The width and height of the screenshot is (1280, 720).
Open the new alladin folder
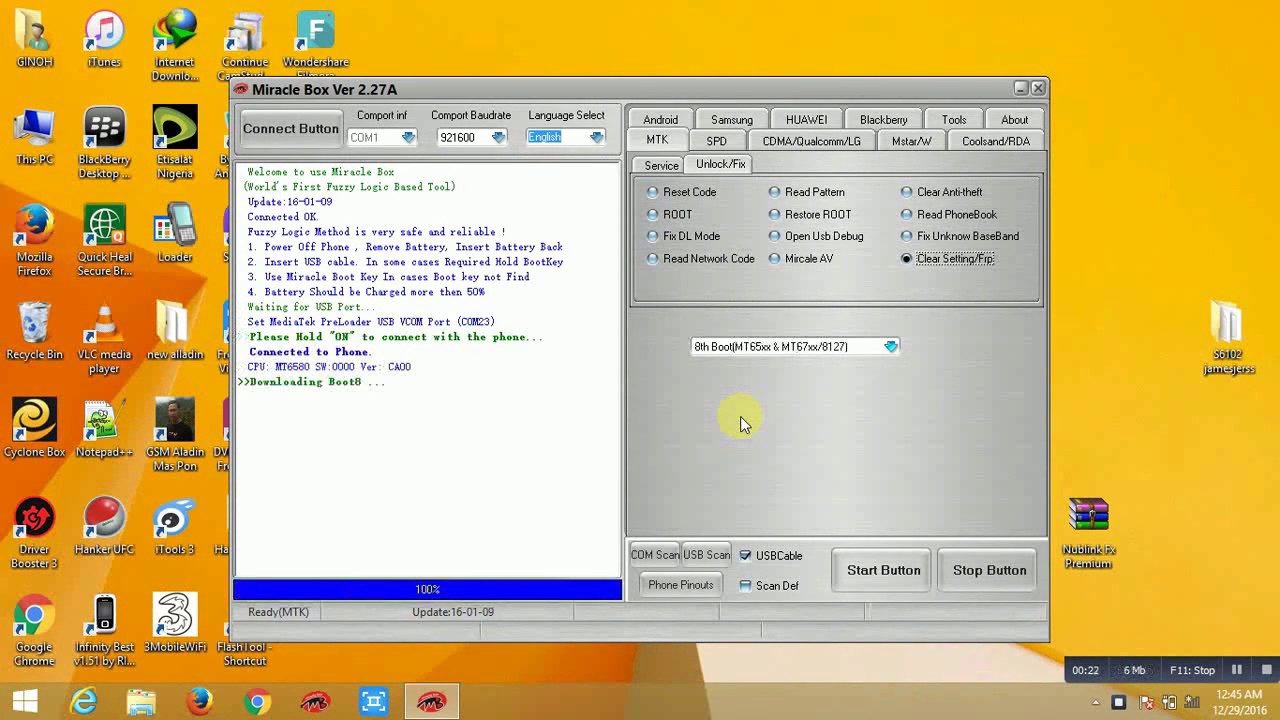[x=175, y=332]
